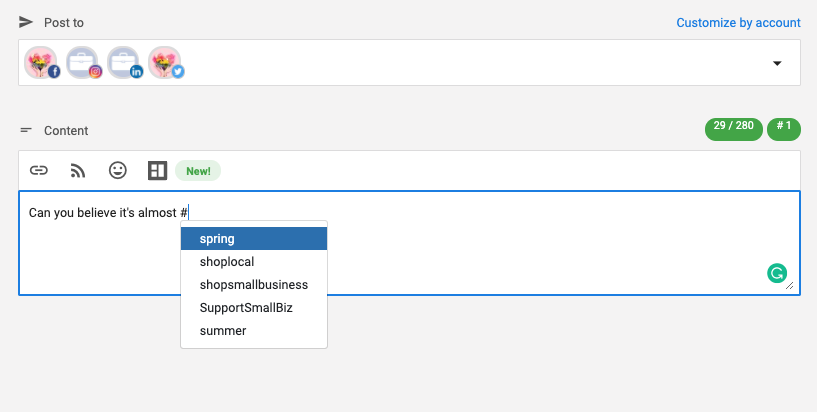Pick SupportSmallBiz from hashtag list

254,307
